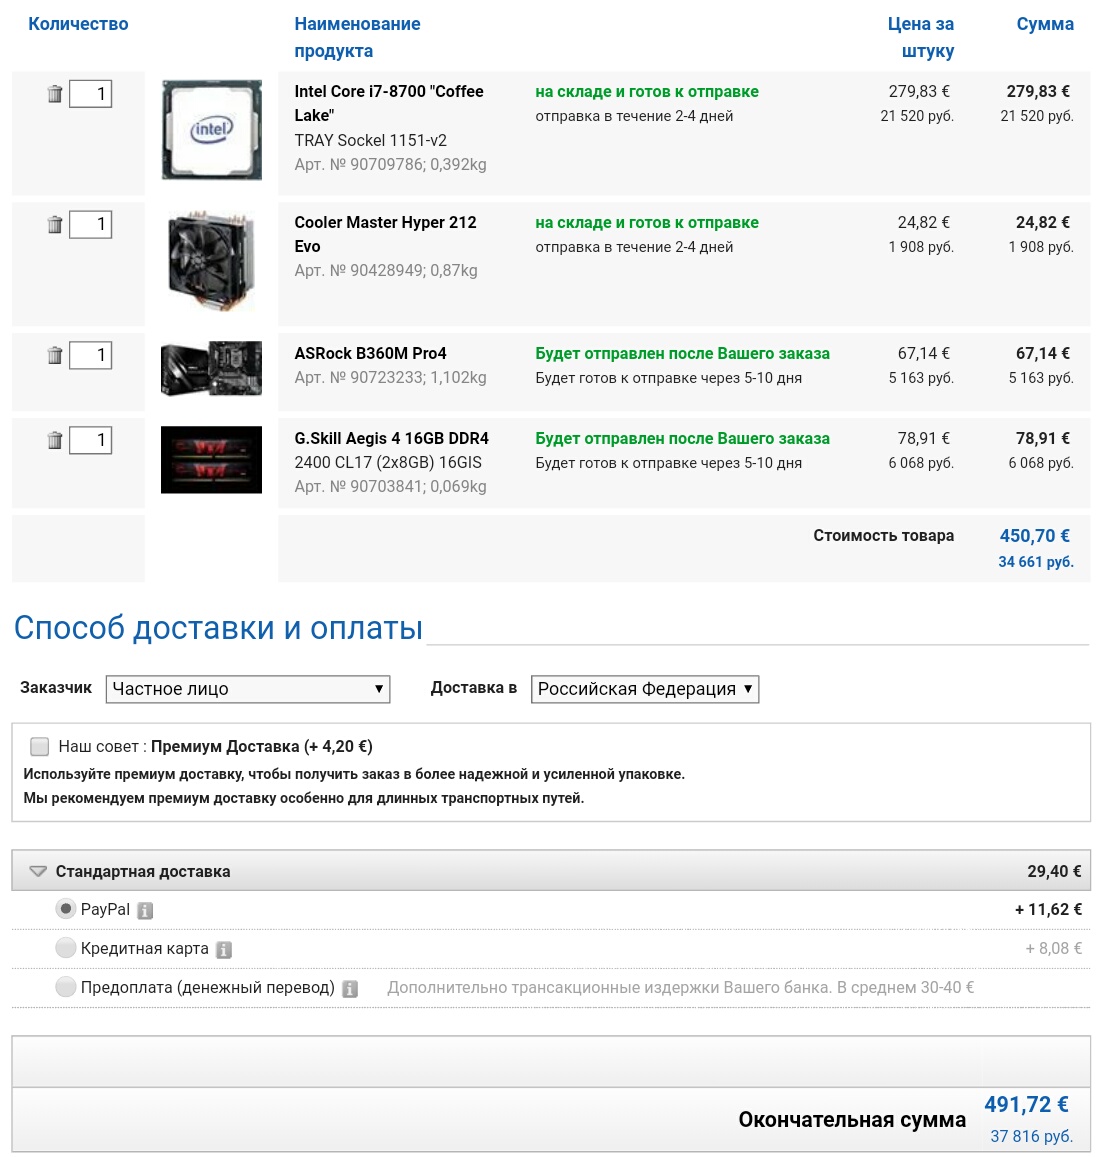Screen dimensions: 1120x1157
Task: Open Intel processor product thumbnail
Action: (212, 130)
